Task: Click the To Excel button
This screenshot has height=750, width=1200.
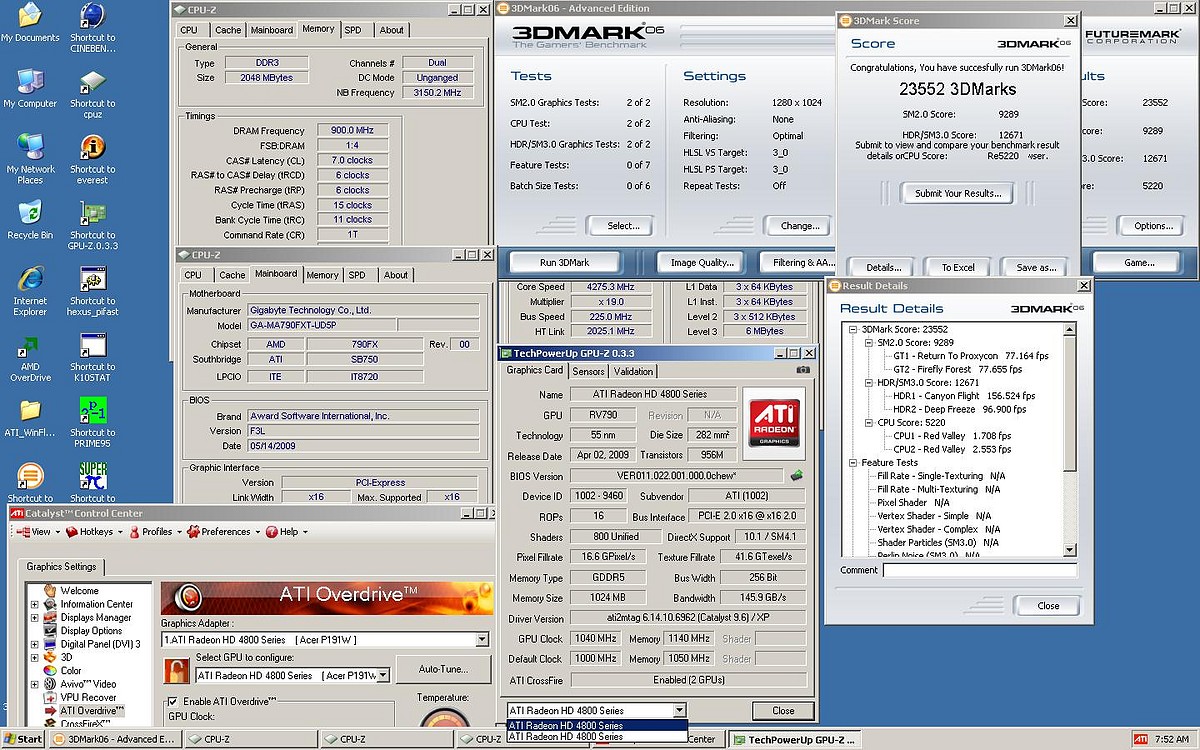Action: [958, 267]
